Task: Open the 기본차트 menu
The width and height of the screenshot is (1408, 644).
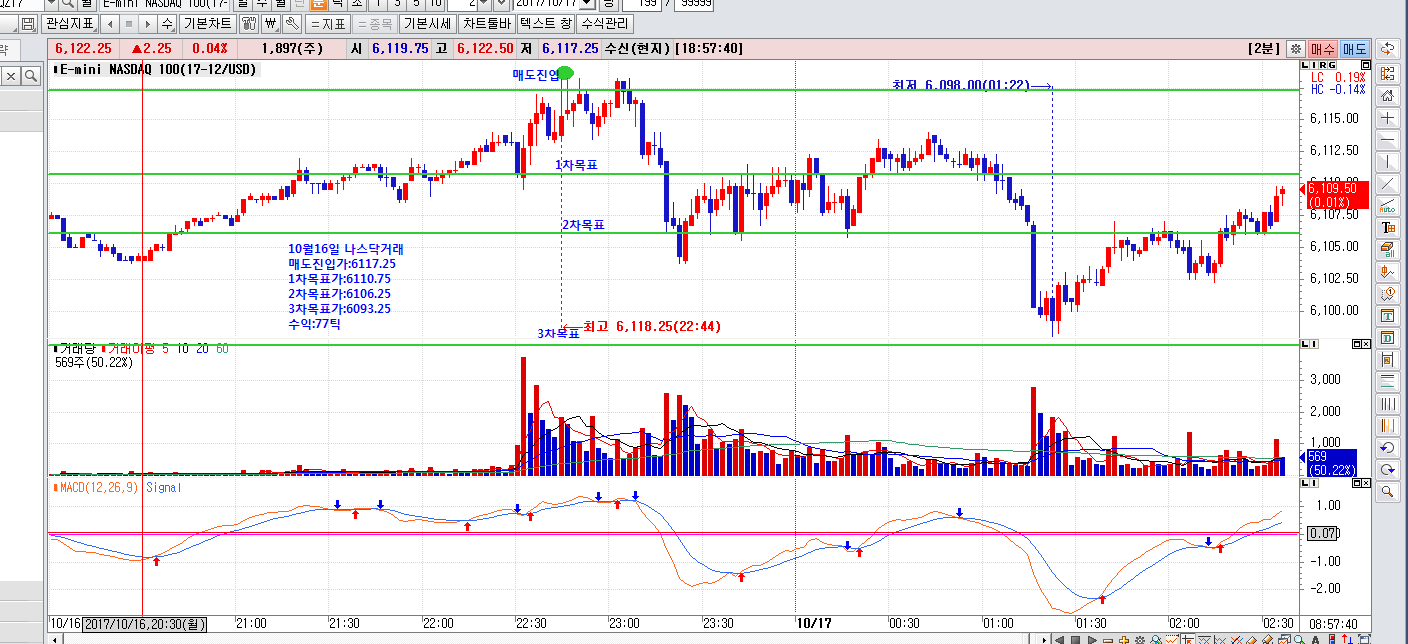Action: [208, 23]
